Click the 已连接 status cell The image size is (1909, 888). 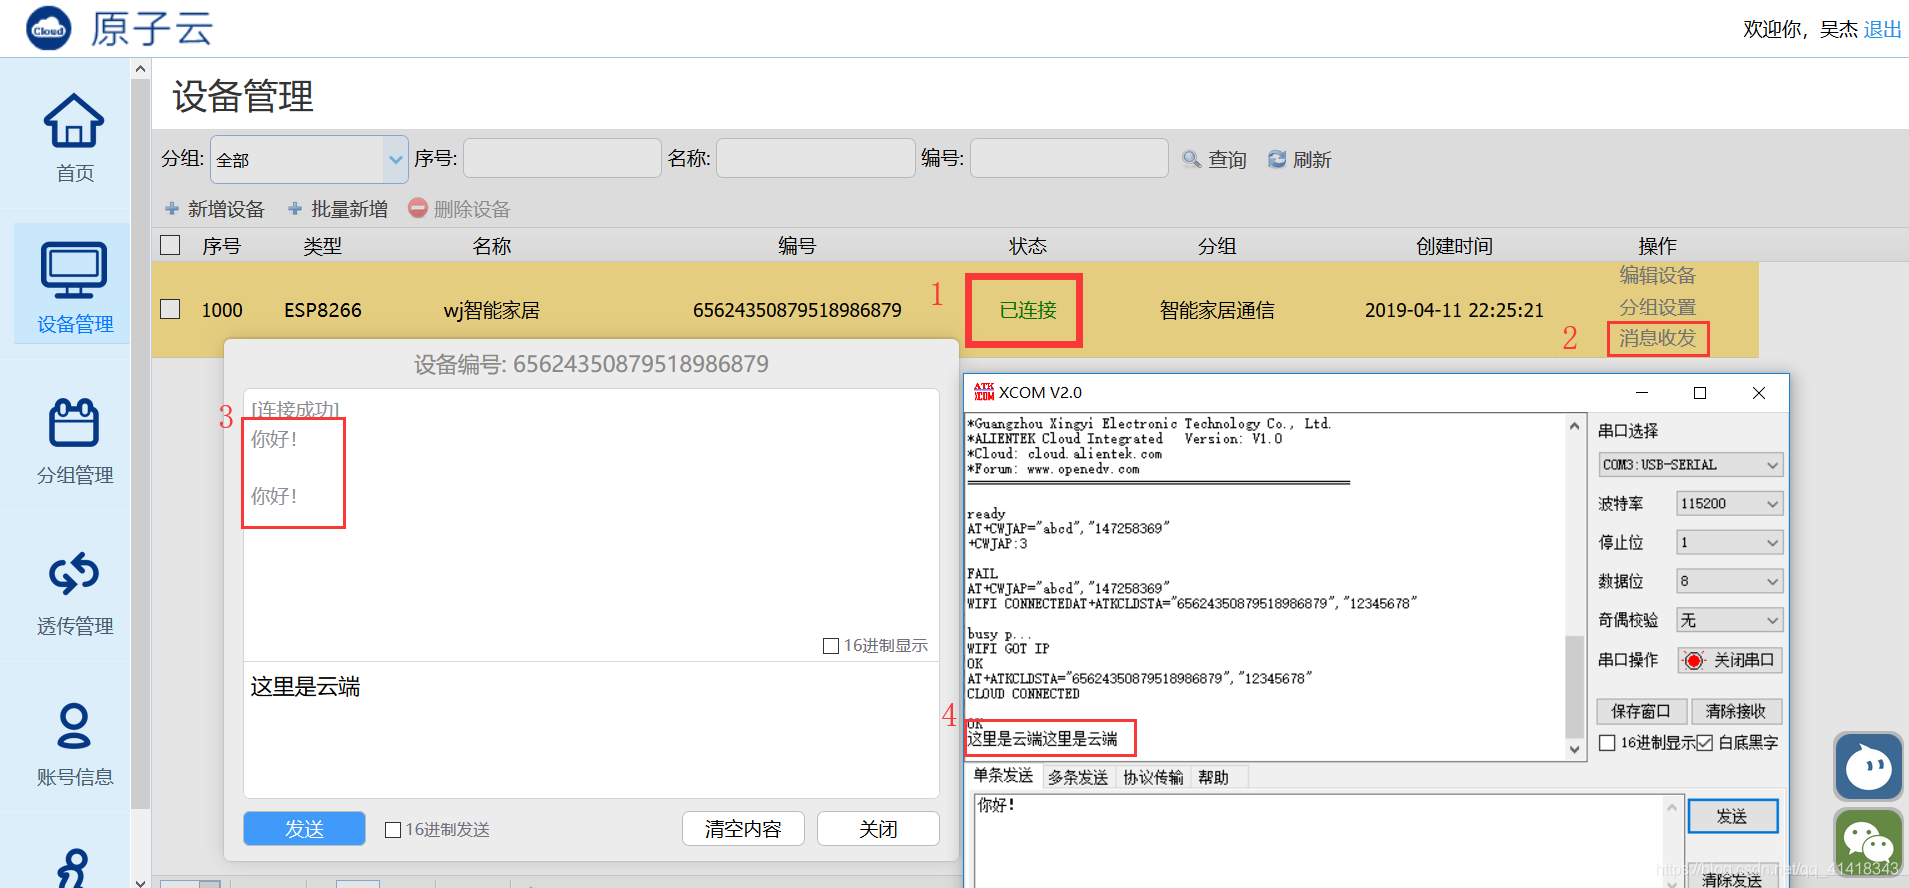pos(1027,310)
